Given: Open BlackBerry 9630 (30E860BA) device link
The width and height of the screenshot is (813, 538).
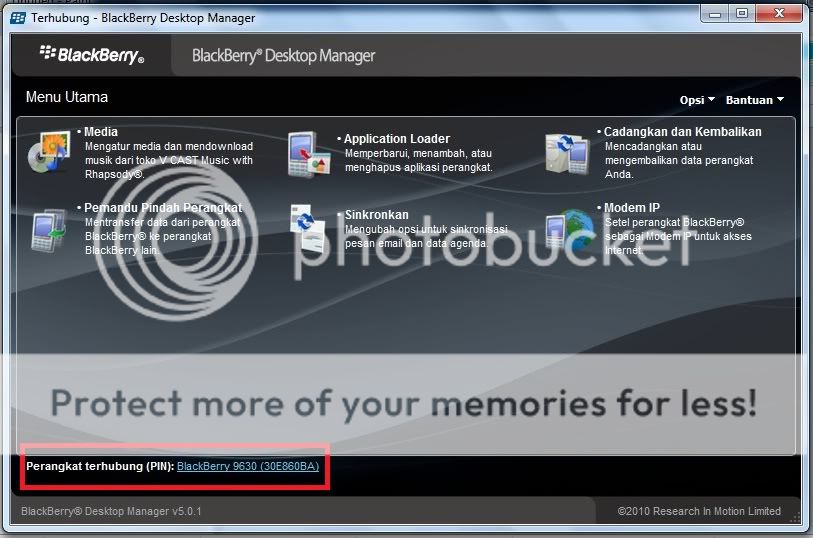Looking at the screenshot, I should tap(248, 466).
